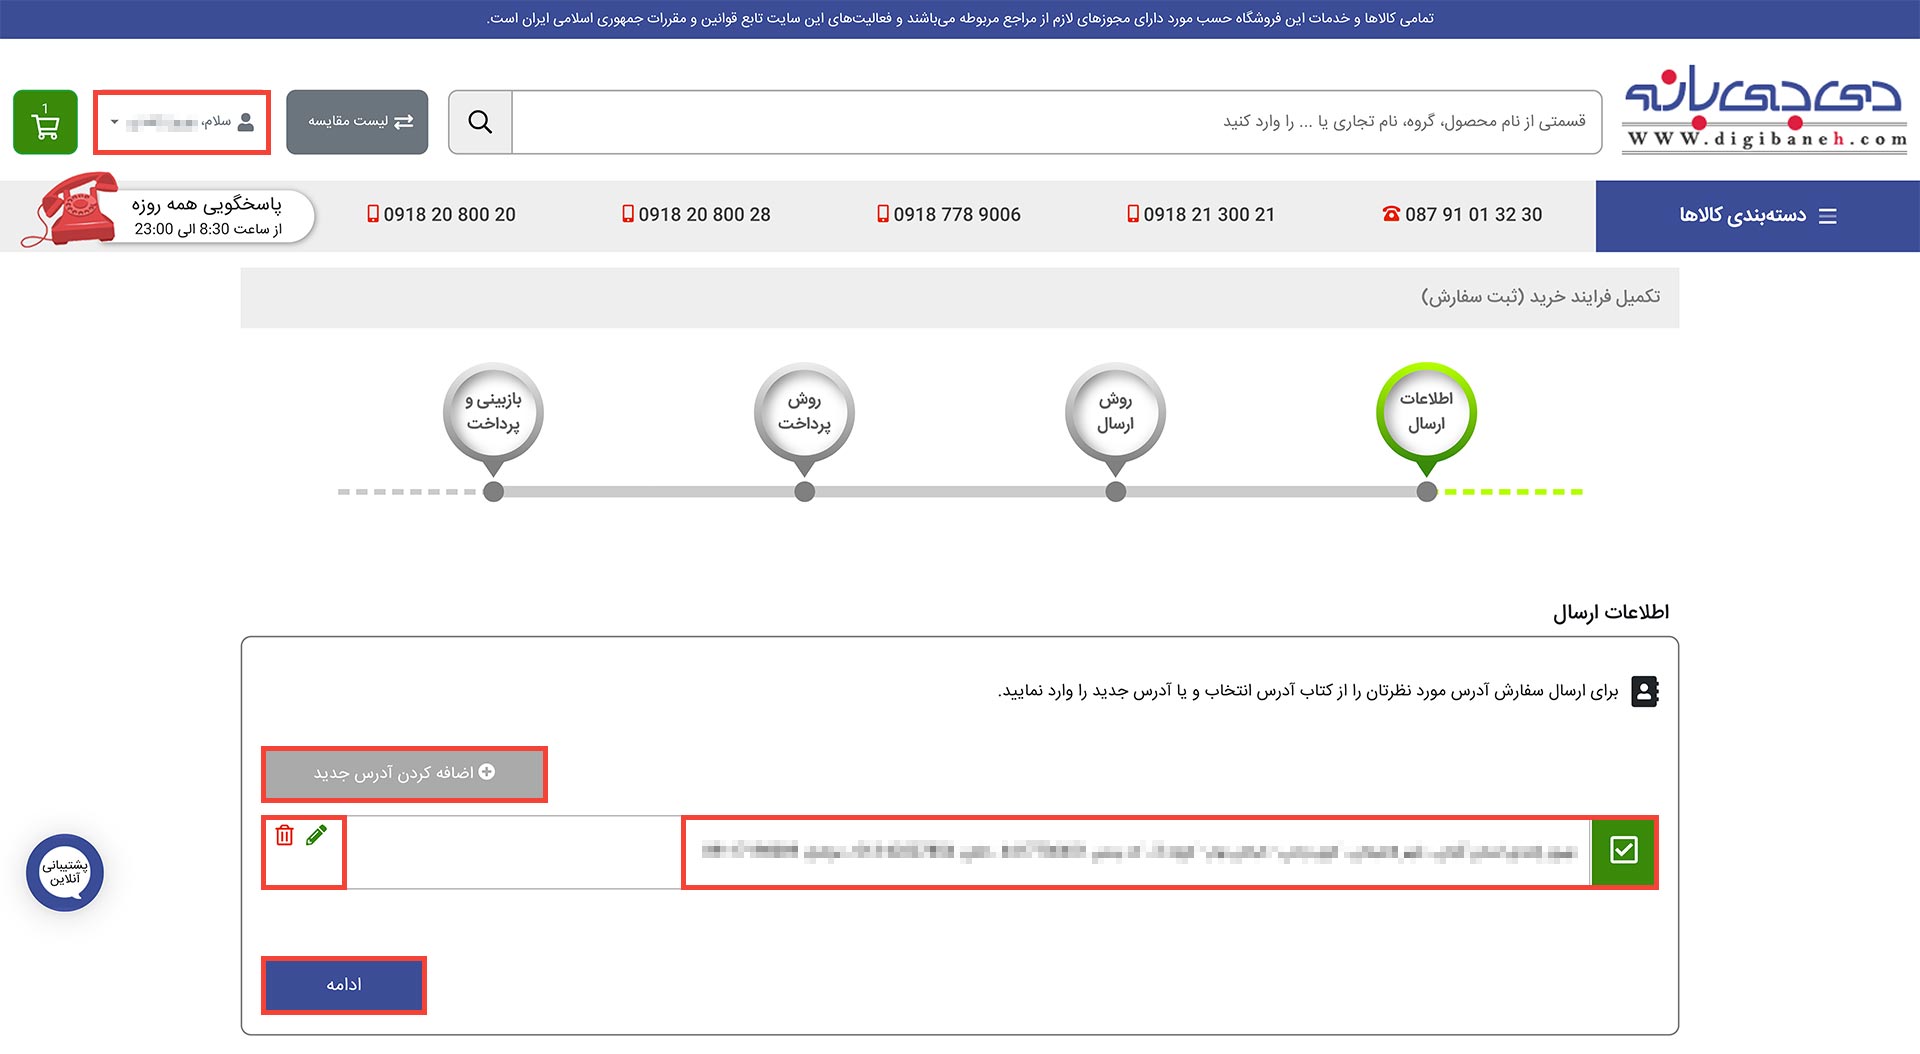Expand the user account dropdown arrow
The width and height of the screenshot is (1920, 1054).
[x=113, y=123]
